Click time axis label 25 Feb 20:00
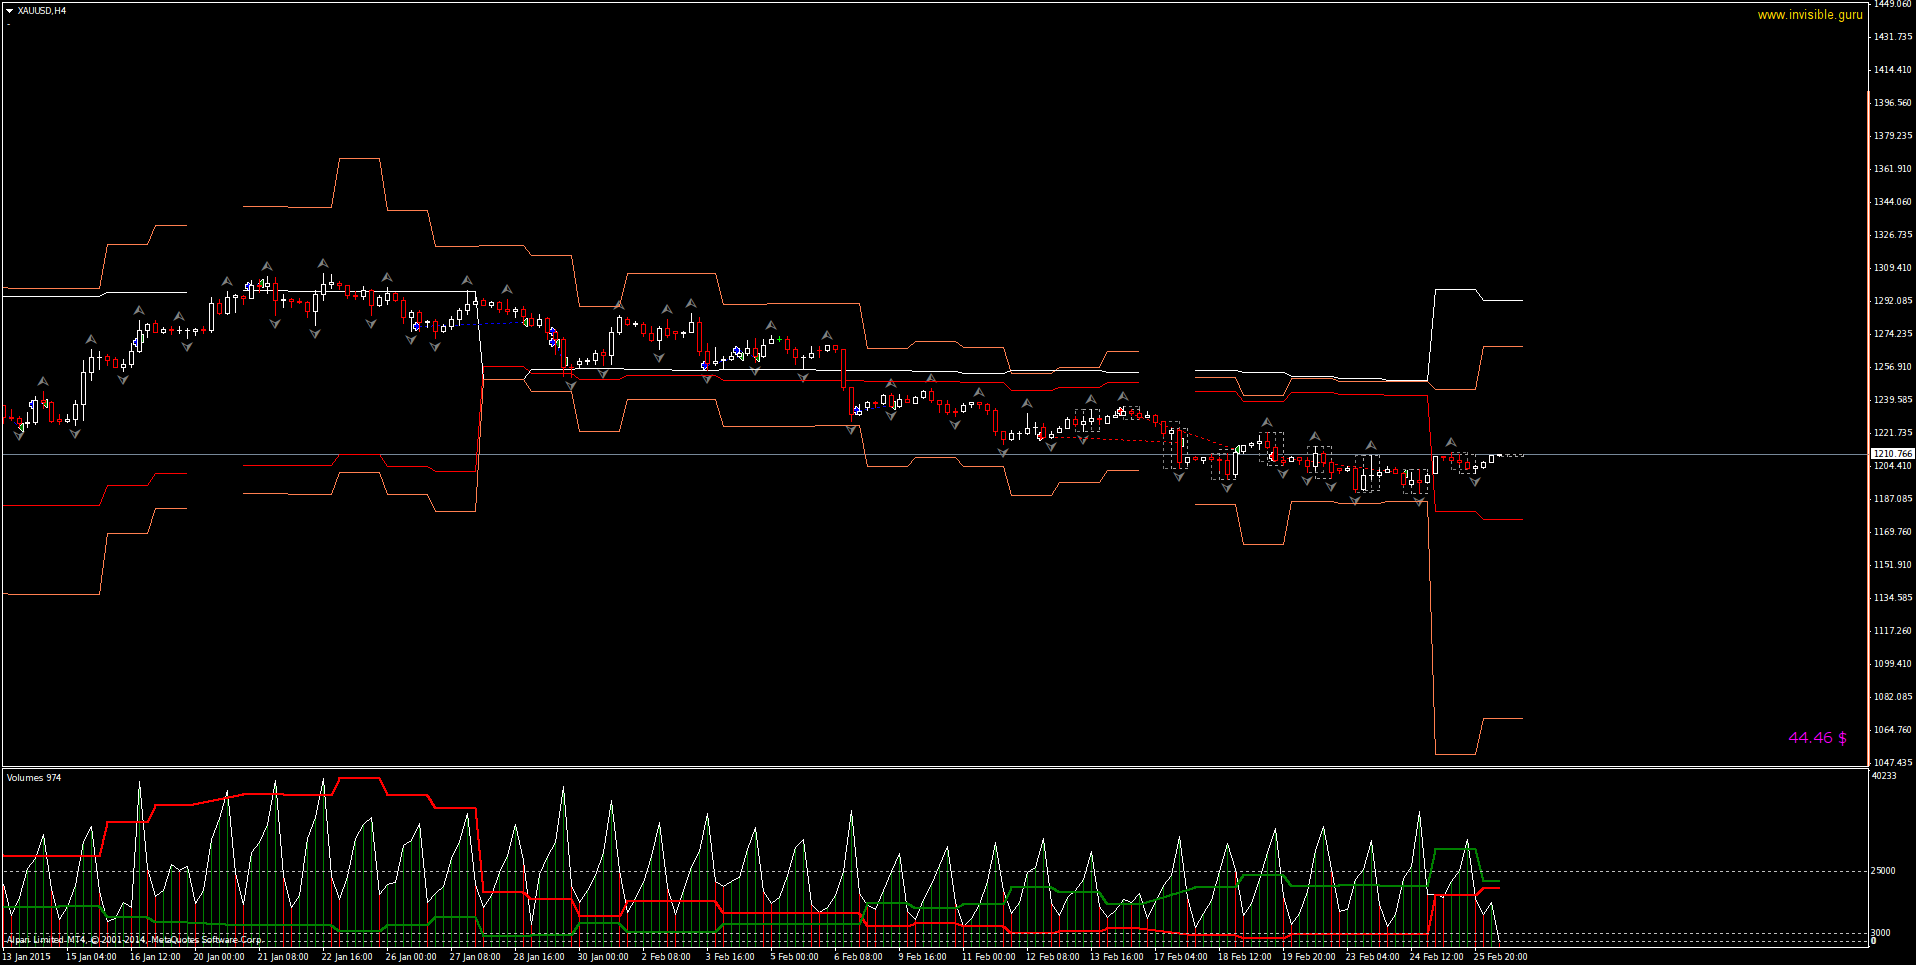The height and width of the screenshot is (965, 1916). [1500, 957]
